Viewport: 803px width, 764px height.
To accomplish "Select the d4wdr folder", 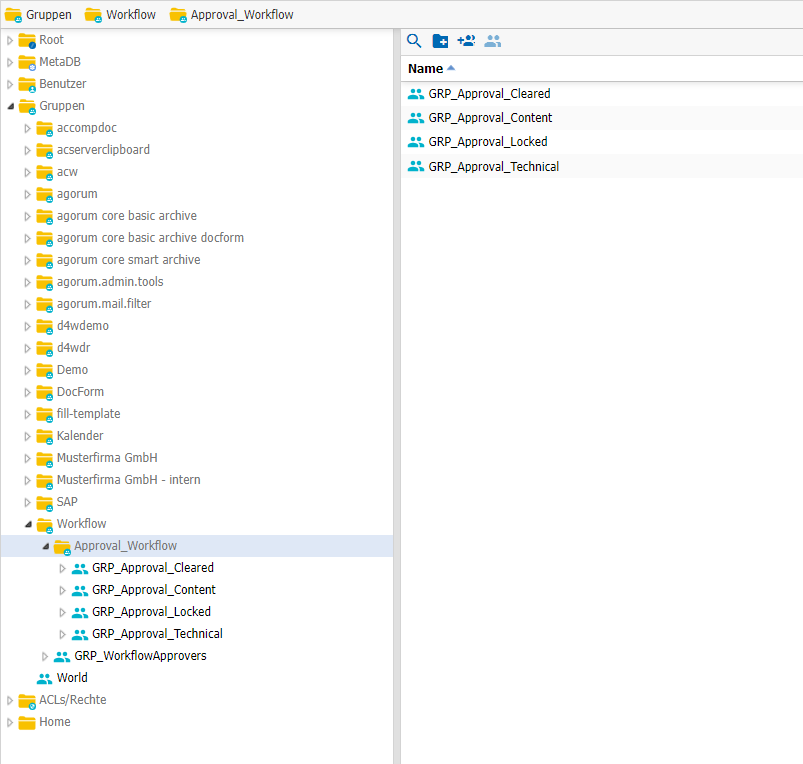I will [x=73, y=348].
